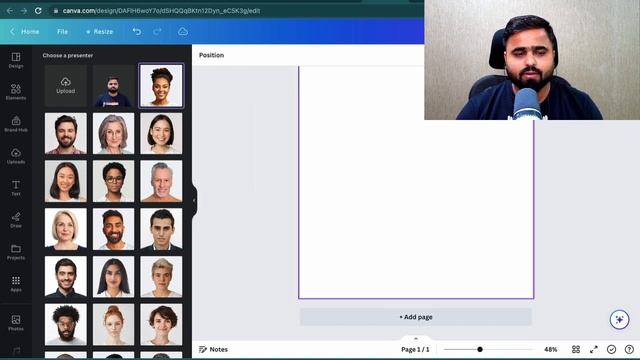This screenshot has height=360, width=640.
Task: Open the Apps sidebar panel
Action: click(16, 284)
